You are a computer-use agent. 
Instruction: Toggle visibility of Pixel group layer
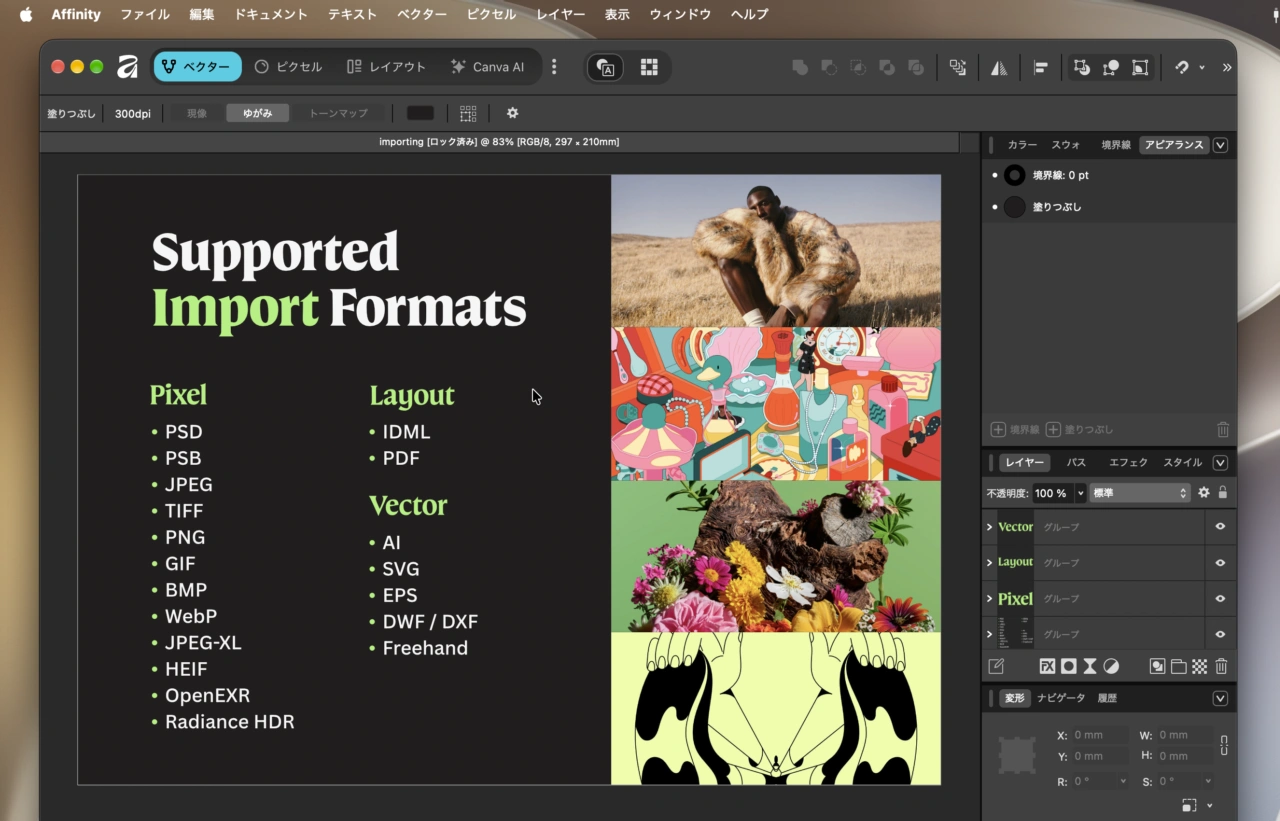1220,598
